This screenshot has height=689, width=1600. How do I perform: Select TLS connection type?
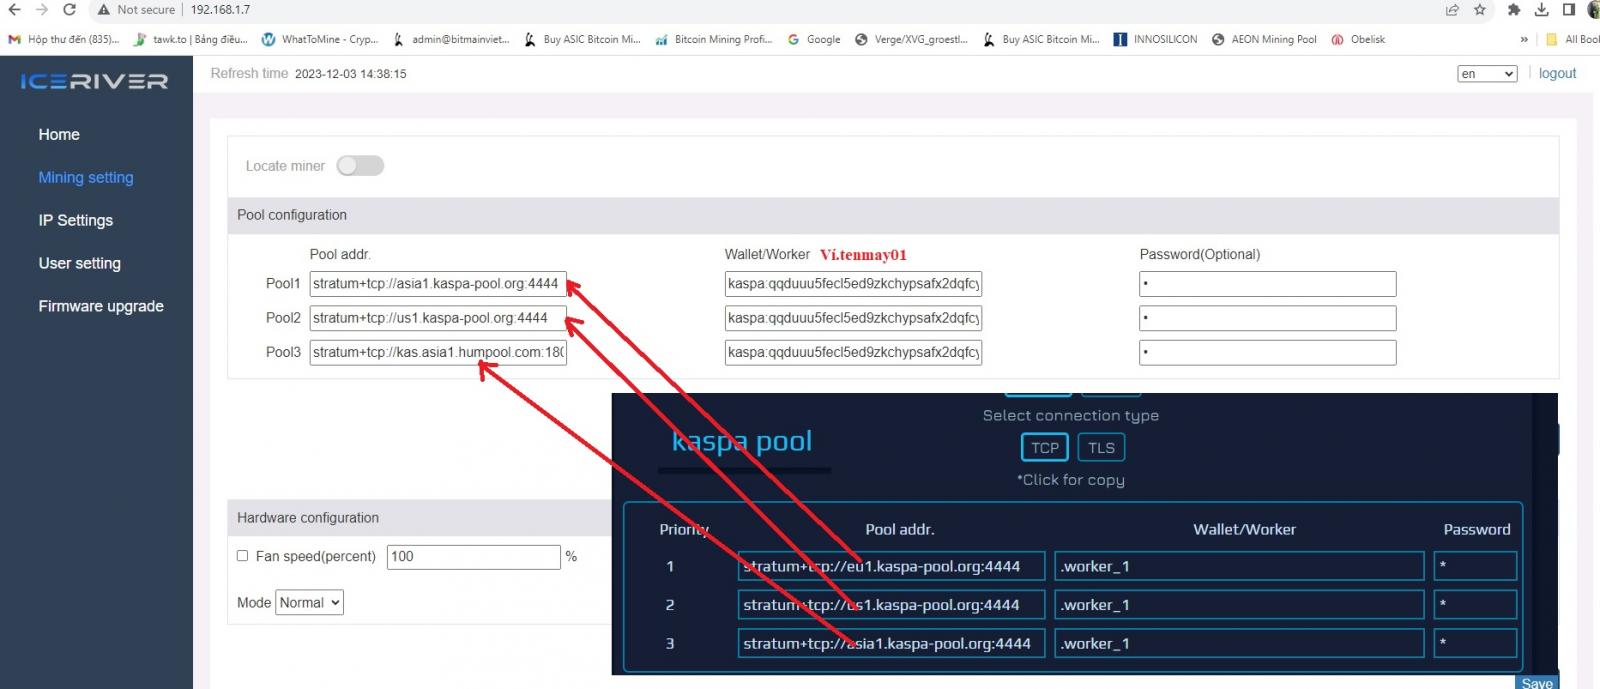(1101, 448)
